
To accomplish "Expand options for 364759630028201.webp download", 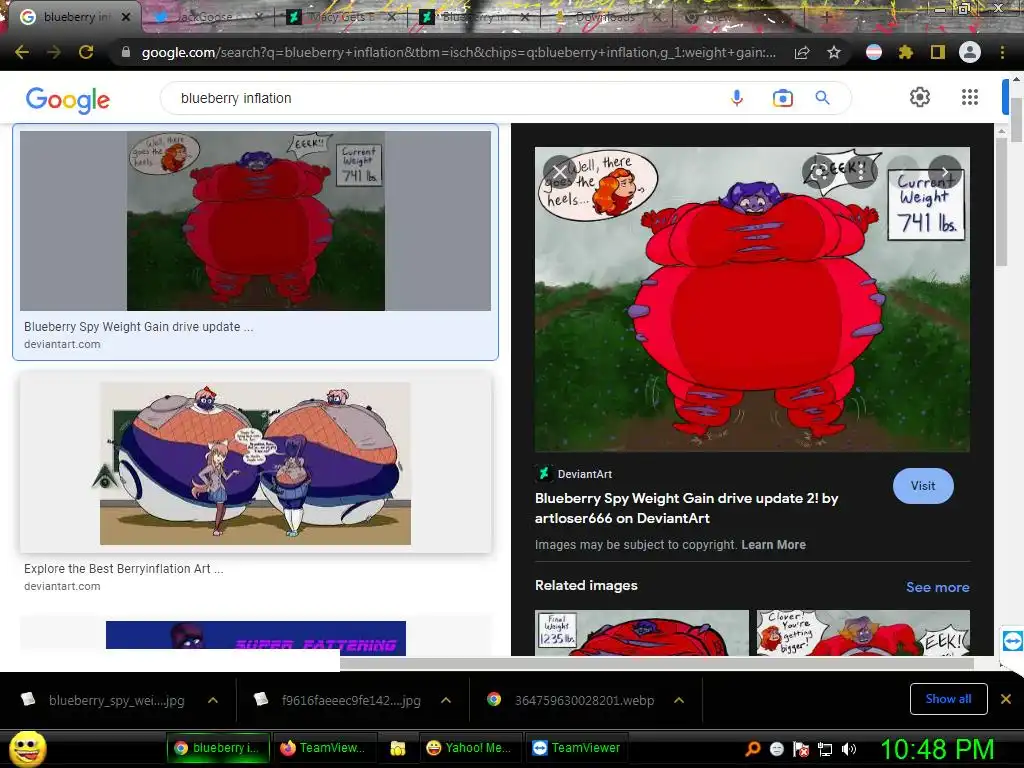I will coord(679,700).
